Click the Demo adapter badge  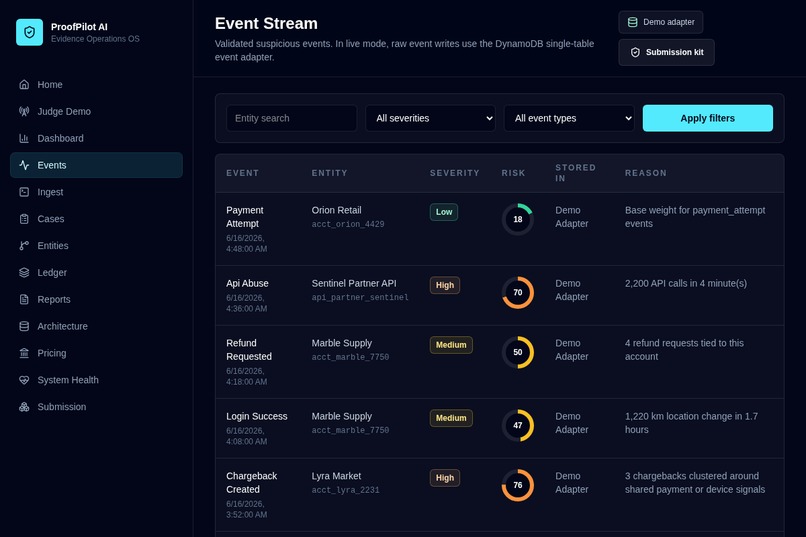pos(661,22)
